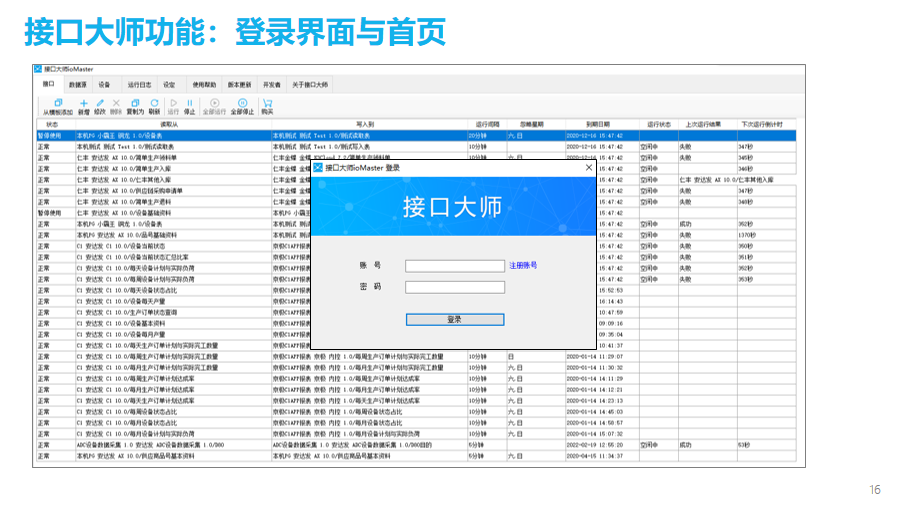Screen dimensions: 907x509
Task: Open the 运行日志 tab
Action: pyautogui.click(x=140, y=85)
